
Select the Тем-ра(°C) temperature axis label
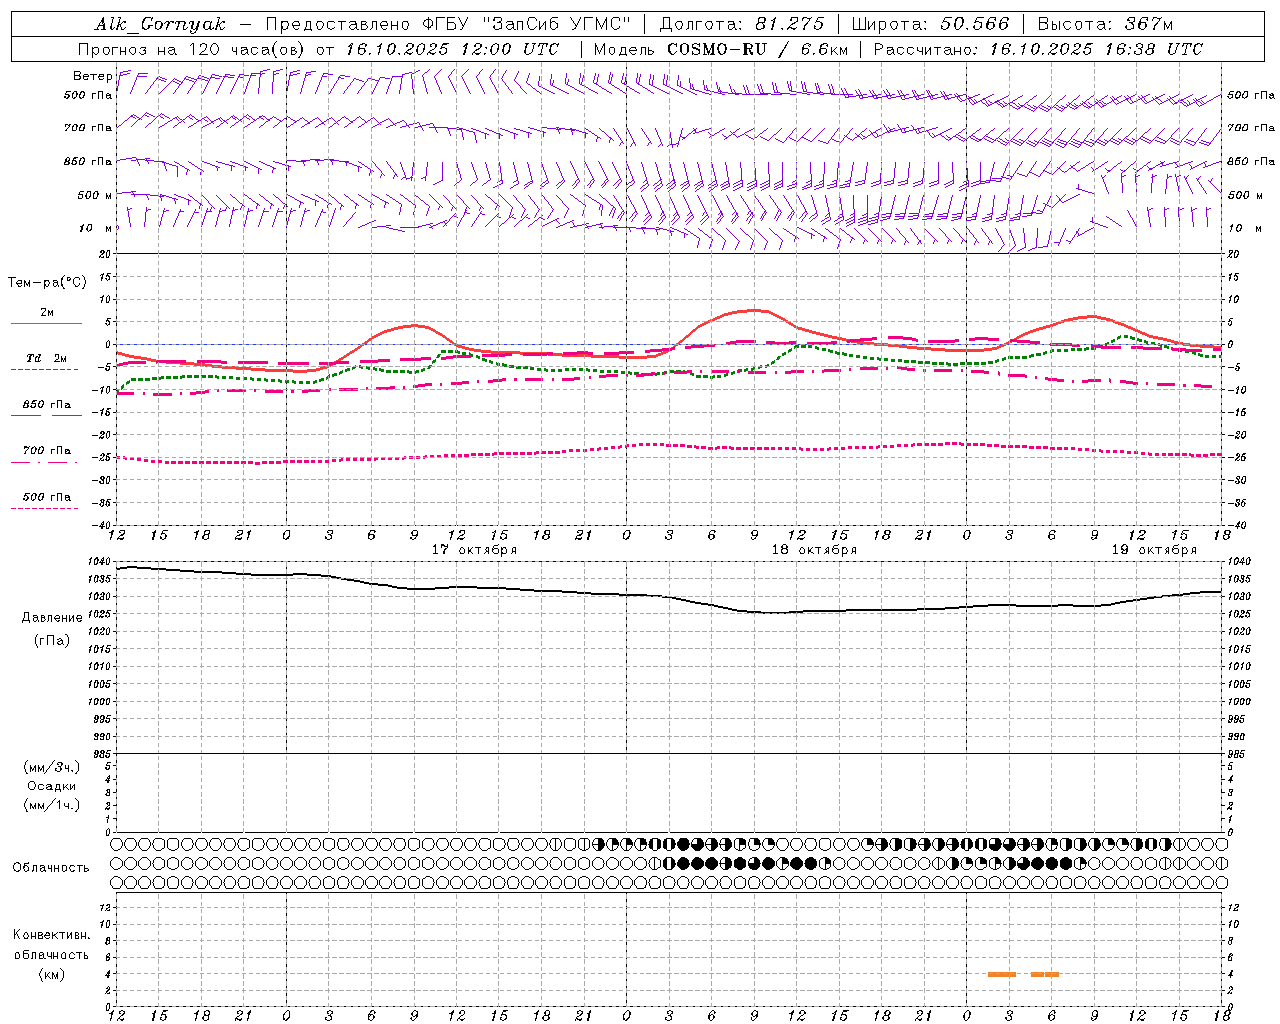[47, 283]
